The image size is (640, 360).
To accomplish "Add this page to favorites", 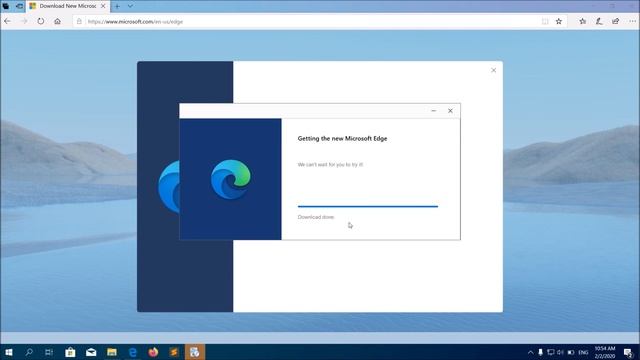I will 559,22.
